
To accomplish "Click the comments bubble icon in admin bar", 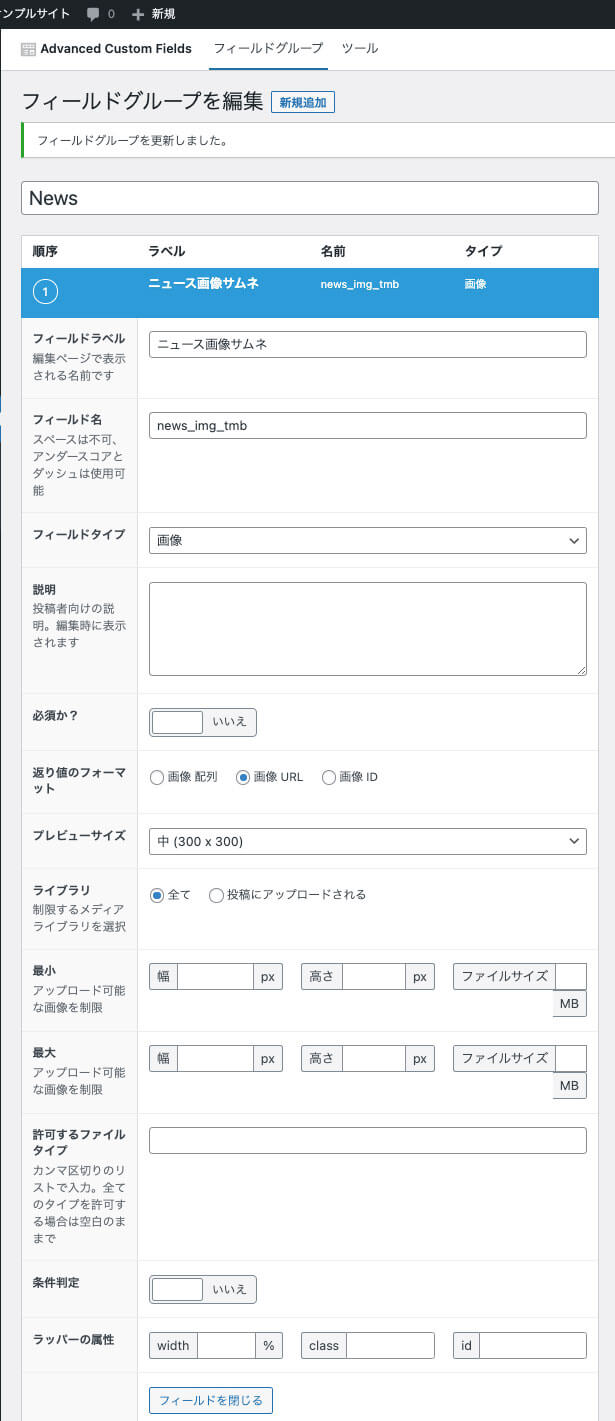I will (93, 14).
